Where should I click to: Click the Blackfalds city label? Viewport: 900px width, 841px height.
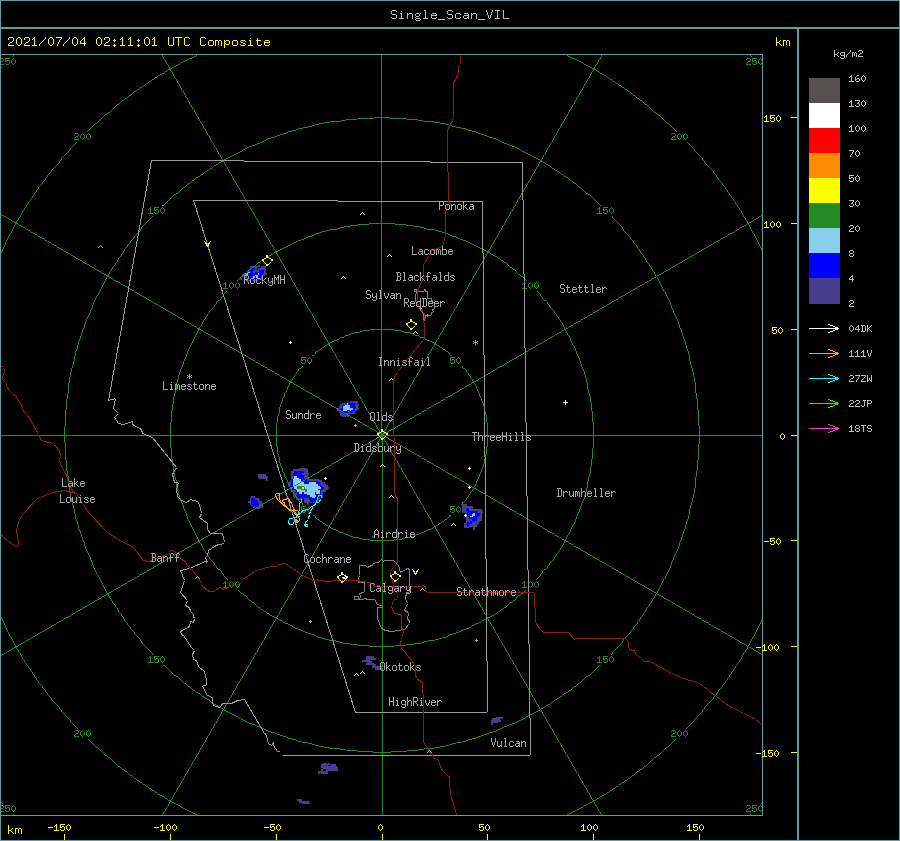pyautogui.click(x=425, y=277)
